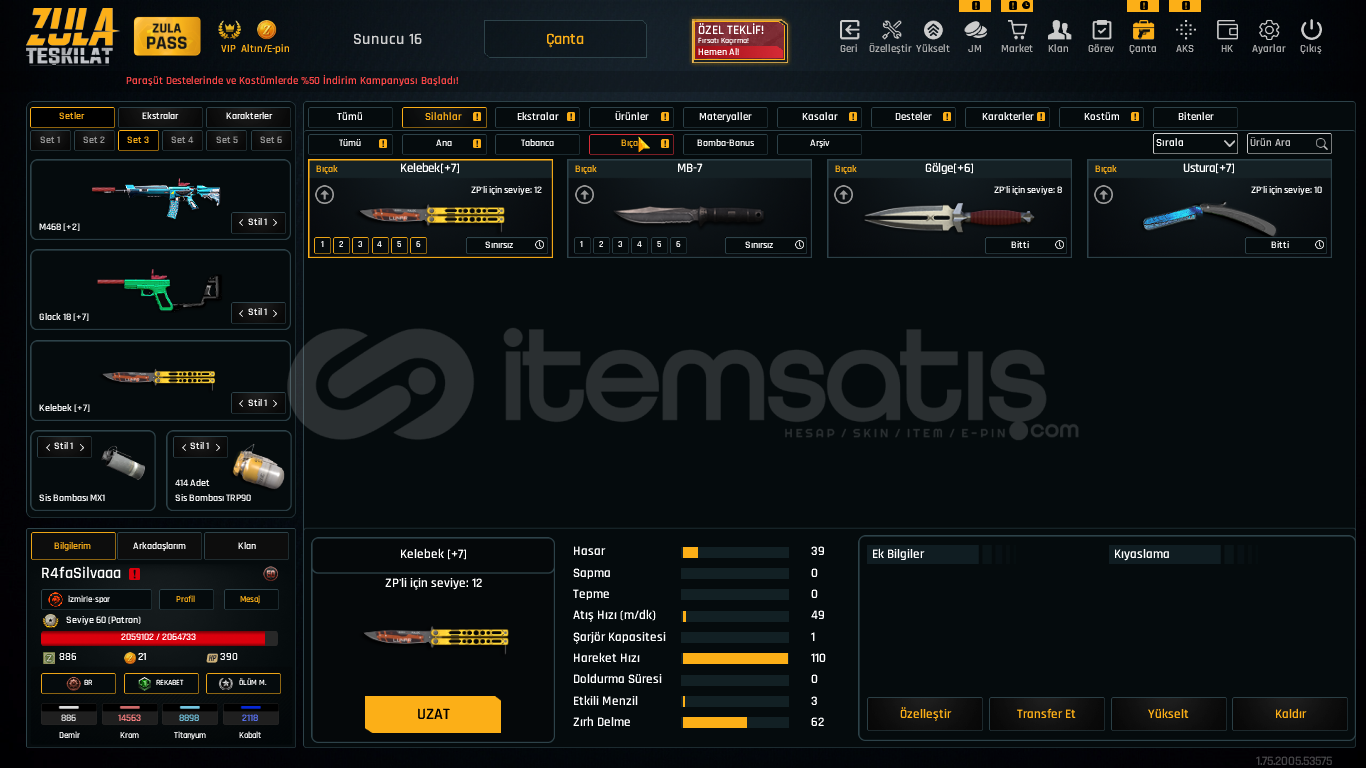Toggle set slot 3 on Kelebek[+7] card
1366x768 pixels.
coord(361,245)
